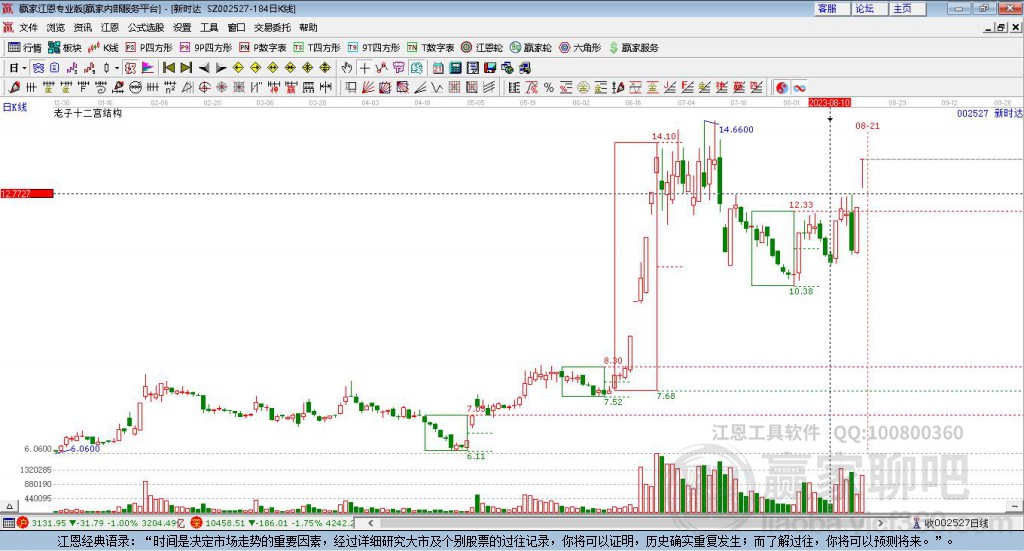Click the highlighted 2023-08-10 date marker
This screenshot has height=551, width=1024.
[x=829, y=102]
